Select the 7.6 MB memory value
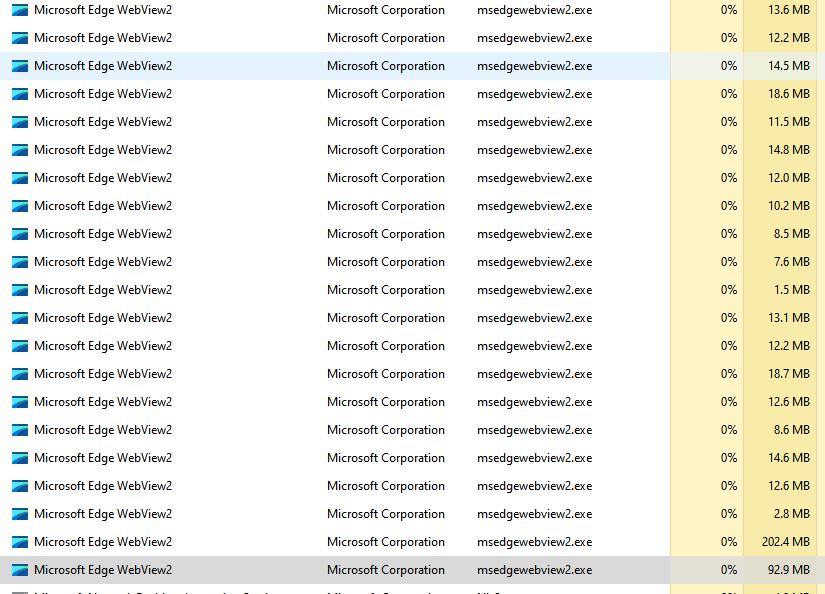 point(792,262)
